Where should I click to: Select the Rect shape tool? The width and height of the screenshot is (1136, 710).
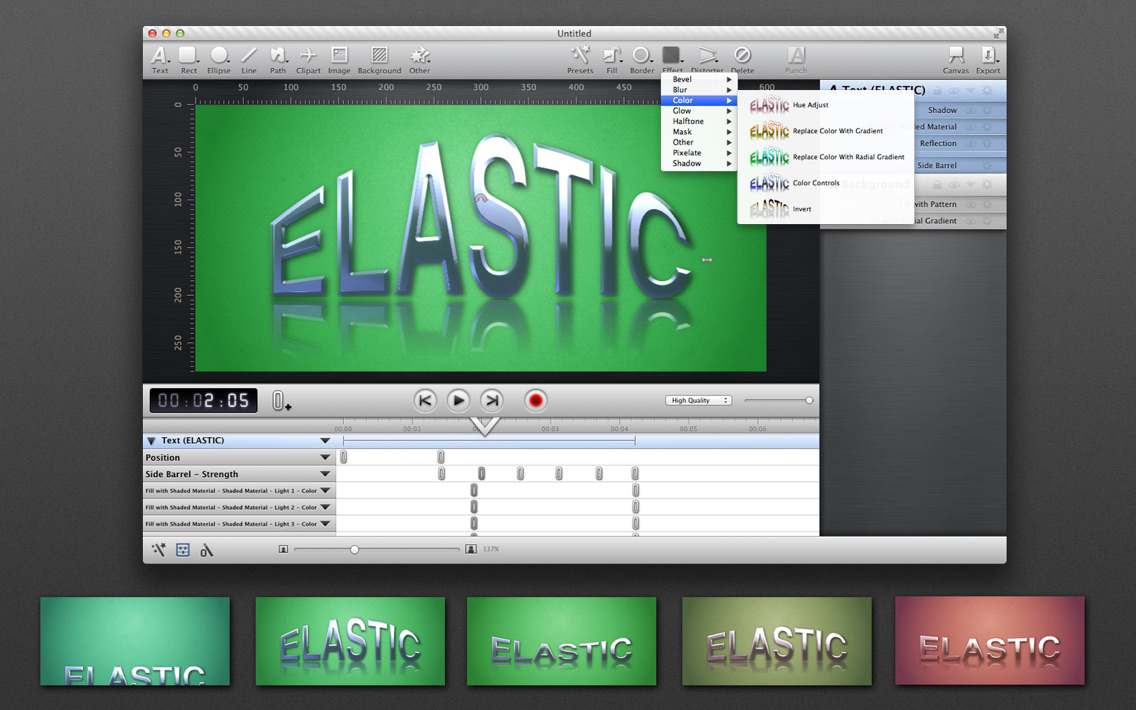pyautogui.click(x=188, y=59)
